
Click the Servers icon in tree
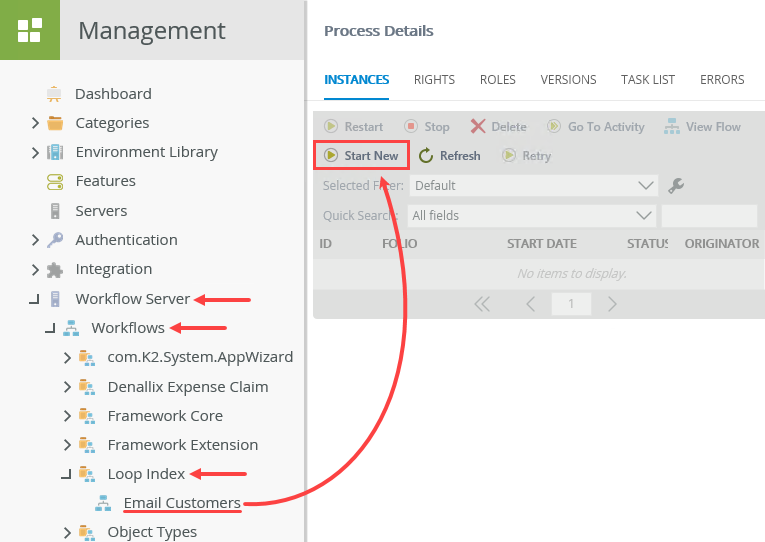point(55,211)
